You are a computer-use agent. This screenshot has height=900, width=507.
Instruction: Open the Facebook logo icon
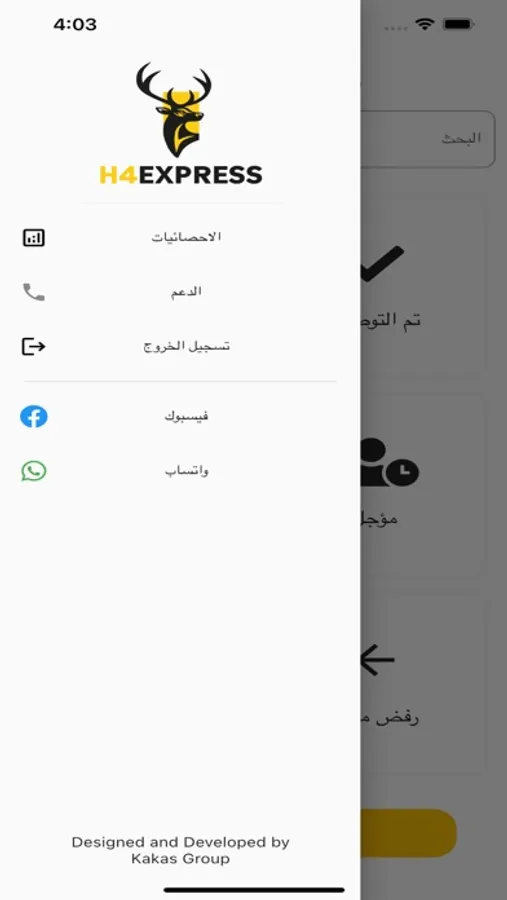click(34, 417)
